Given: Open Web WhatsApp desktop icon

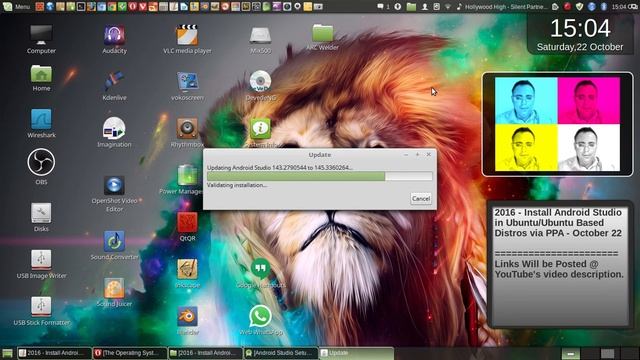Looking at the screenshot, I should pyautogui.click(x=260, y=320).
